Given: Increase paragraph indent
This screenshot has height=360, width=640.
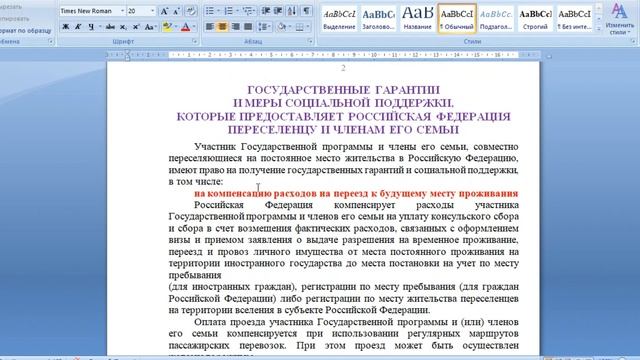Looking at the screenshot, I should (x=278, y=11).
